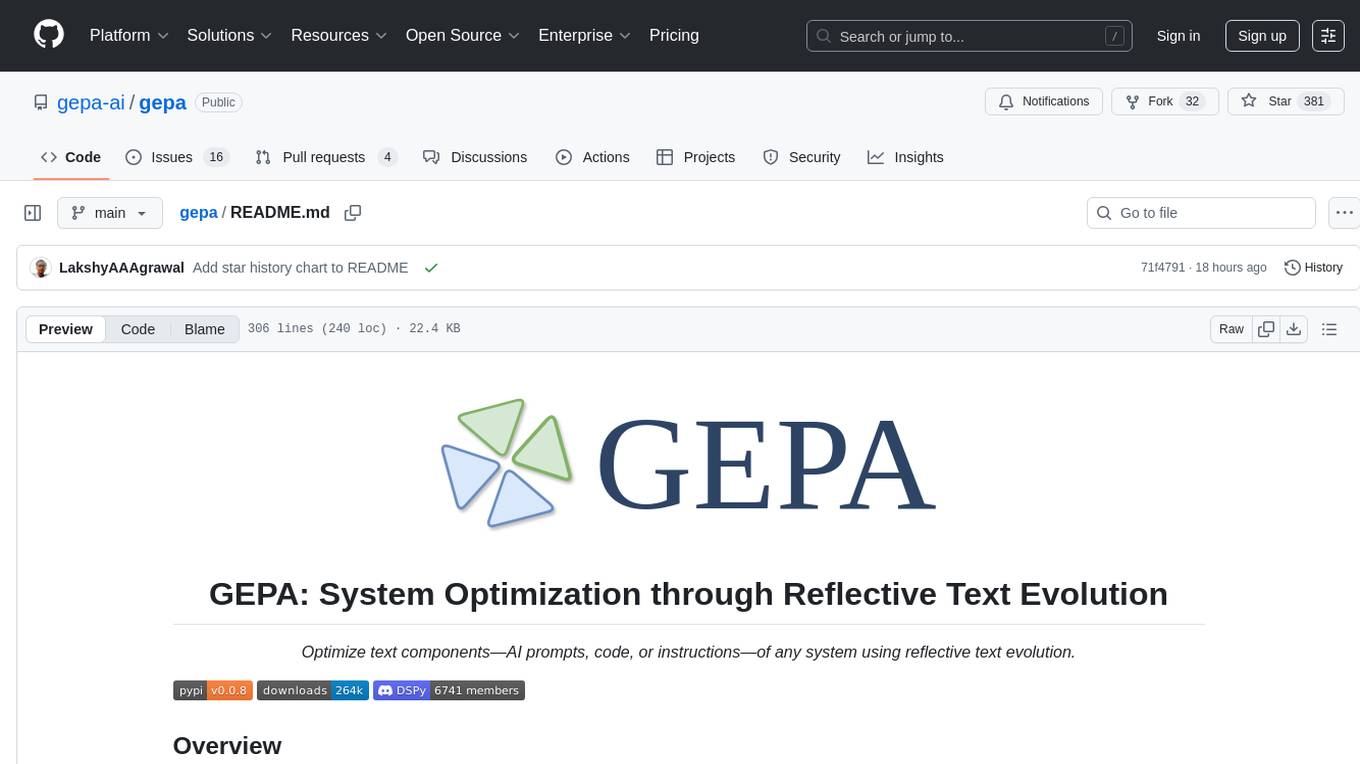Switch to the Issues tab
The image size is (1360, 764).
tap(177, 157)
